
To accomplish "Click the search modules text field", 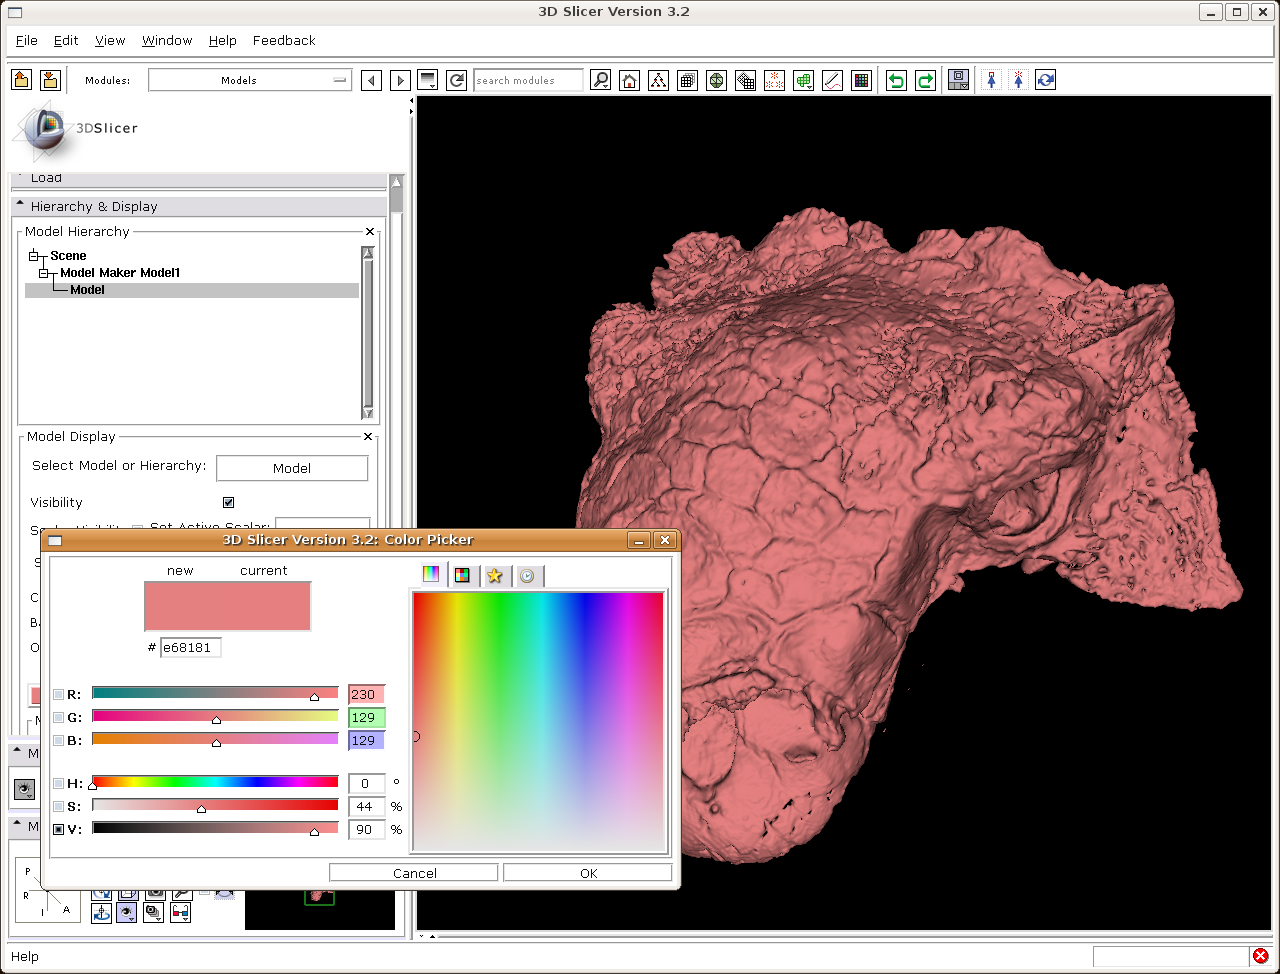I will [x=528, y=80].
